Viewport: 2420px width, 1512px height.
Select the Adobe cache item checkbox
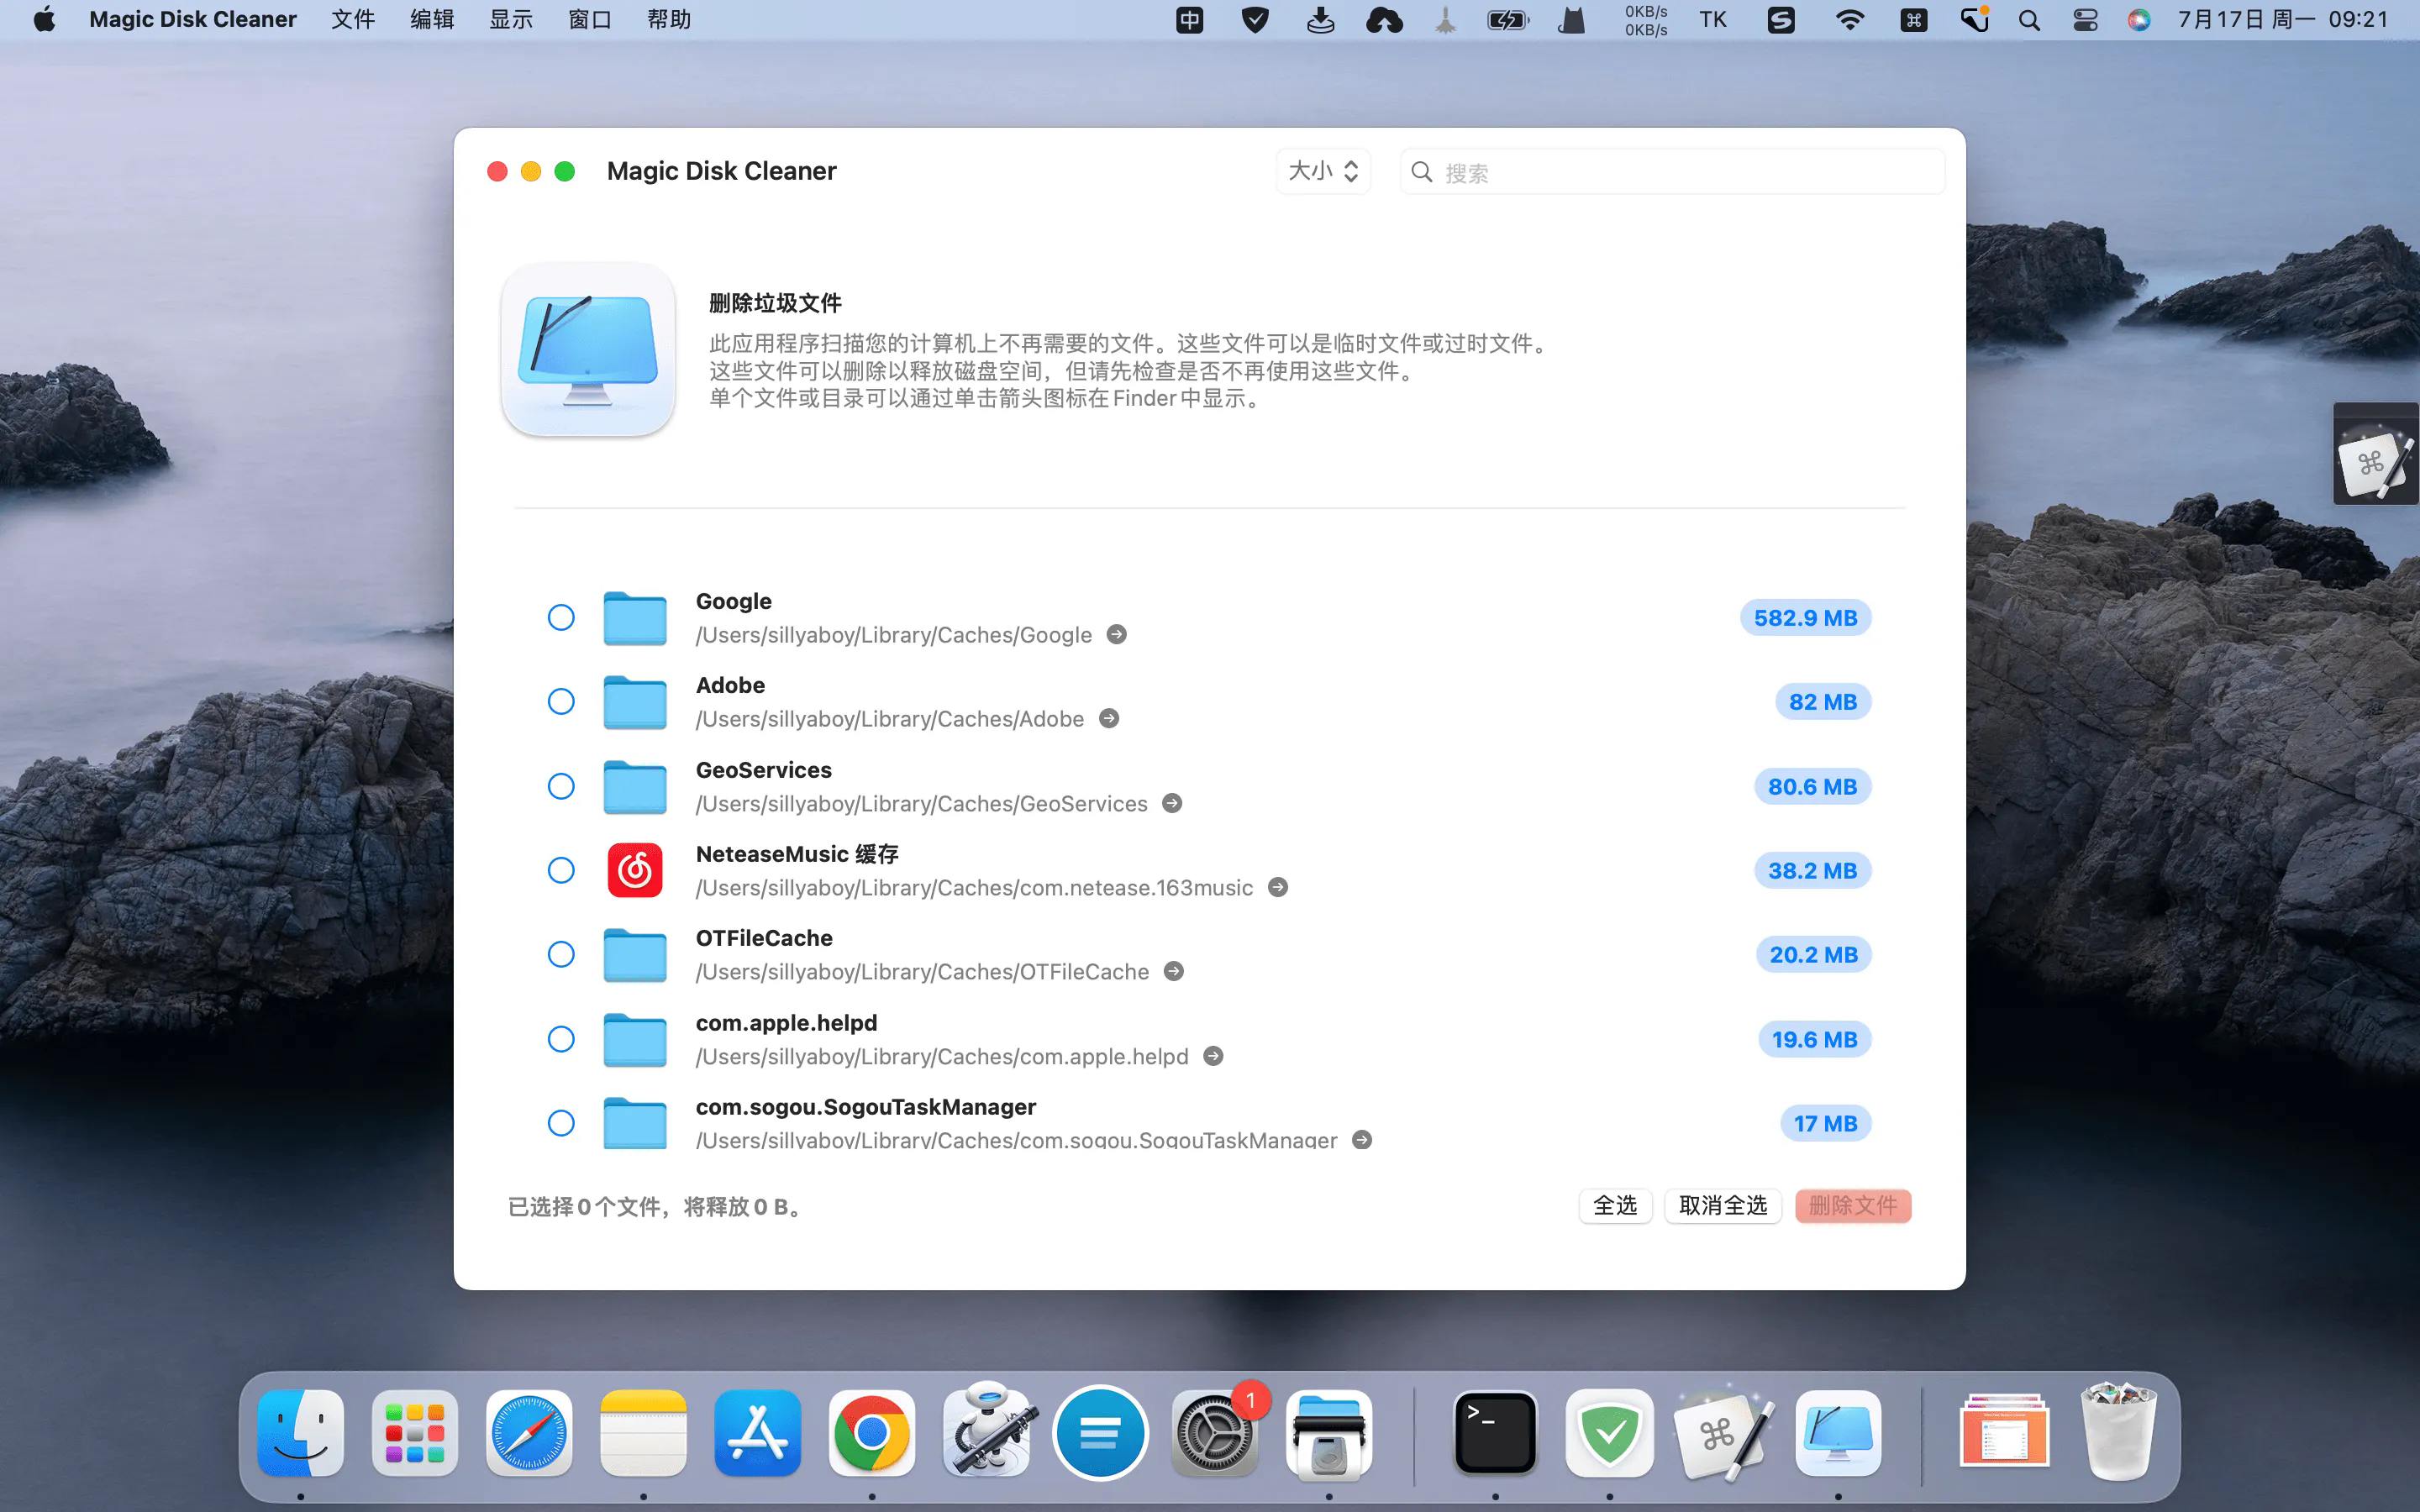point(561,702)
